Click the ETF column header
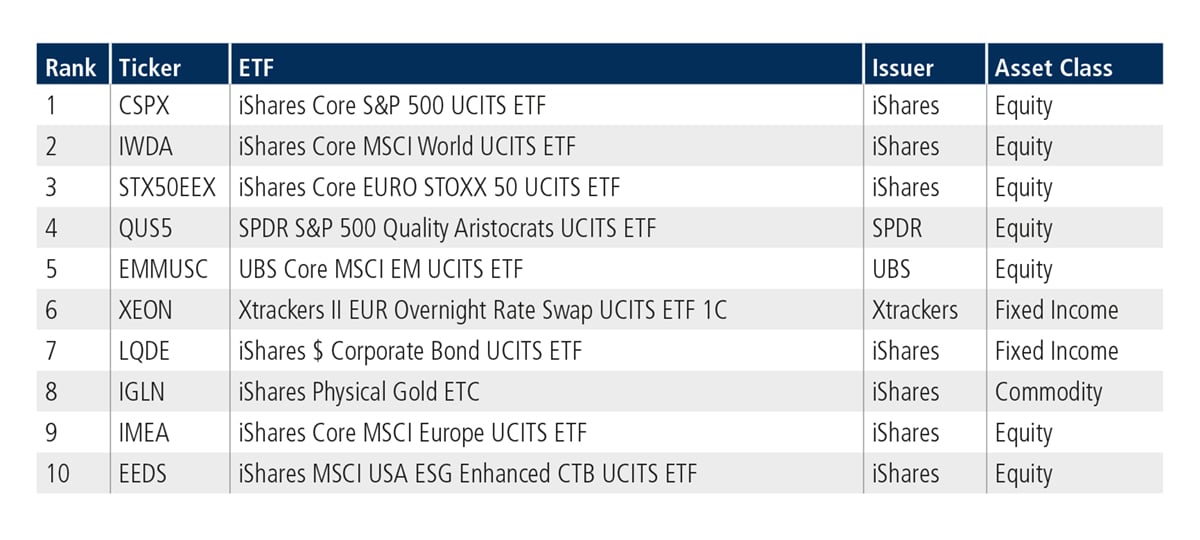 coord(256,68)
